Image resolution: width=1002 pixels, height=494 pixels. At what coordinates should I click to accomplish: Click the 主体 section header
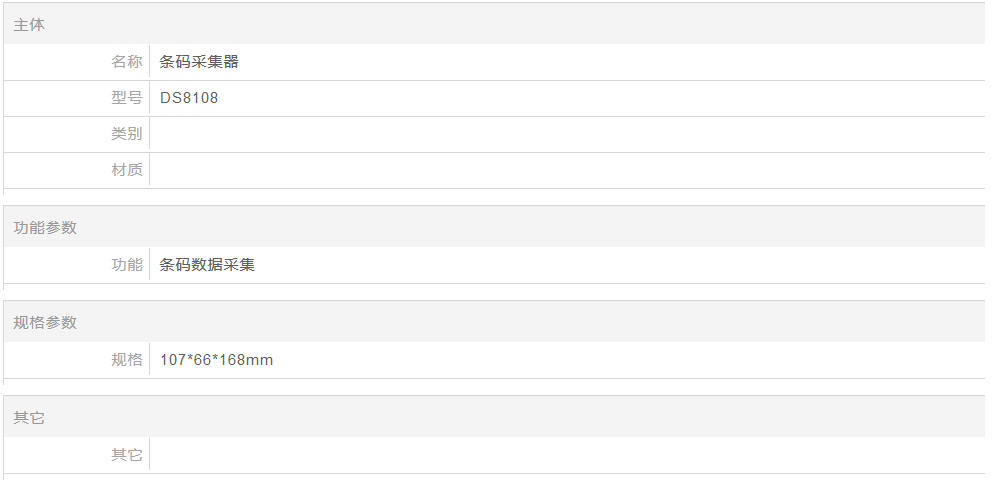click(x=29, y=25)
